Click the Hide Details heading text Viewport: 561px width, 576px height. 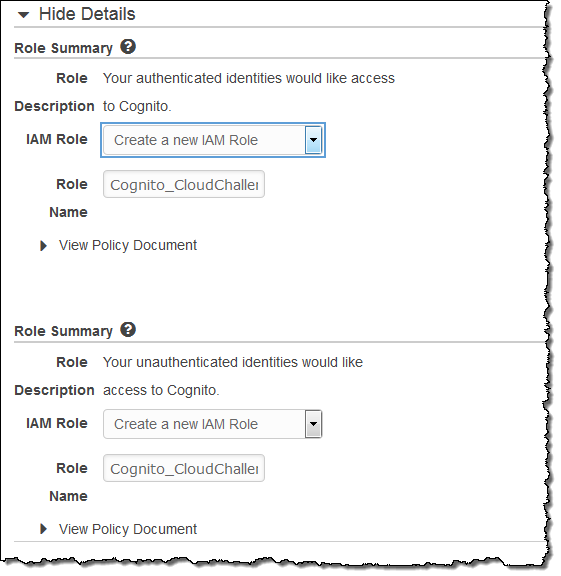87,14
